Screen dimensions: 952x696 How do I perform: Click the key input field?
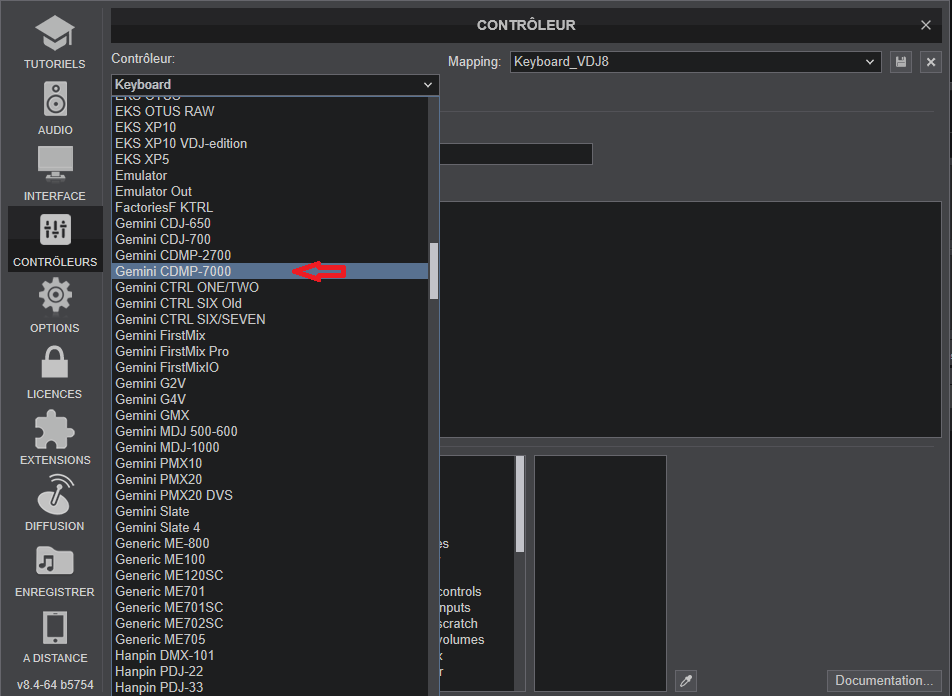(x=516, y=154)
